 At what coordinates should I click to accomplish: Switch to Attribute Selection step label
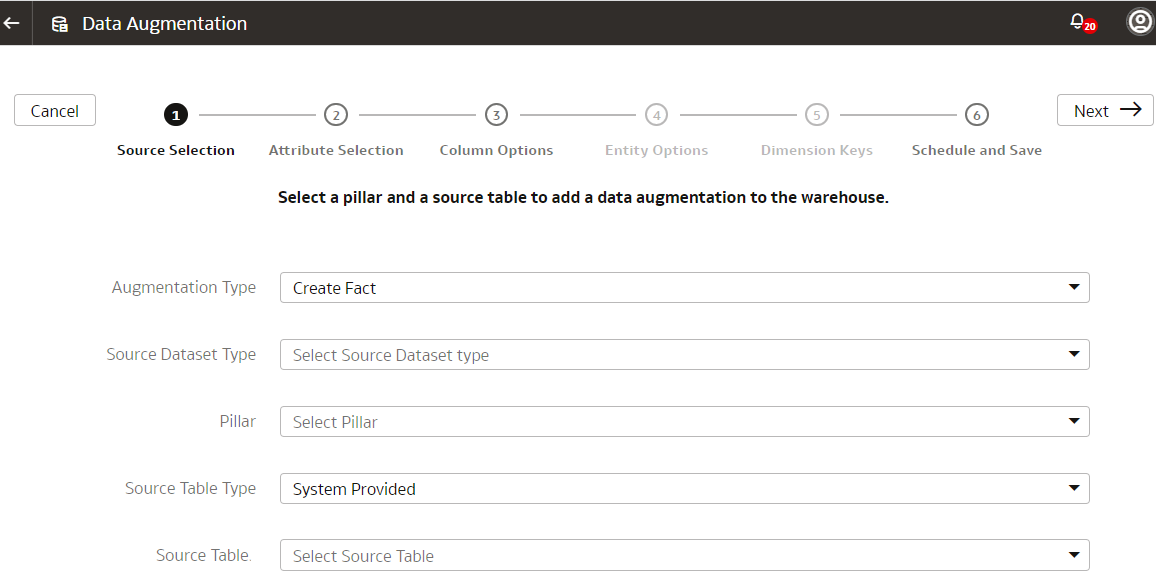336,150
